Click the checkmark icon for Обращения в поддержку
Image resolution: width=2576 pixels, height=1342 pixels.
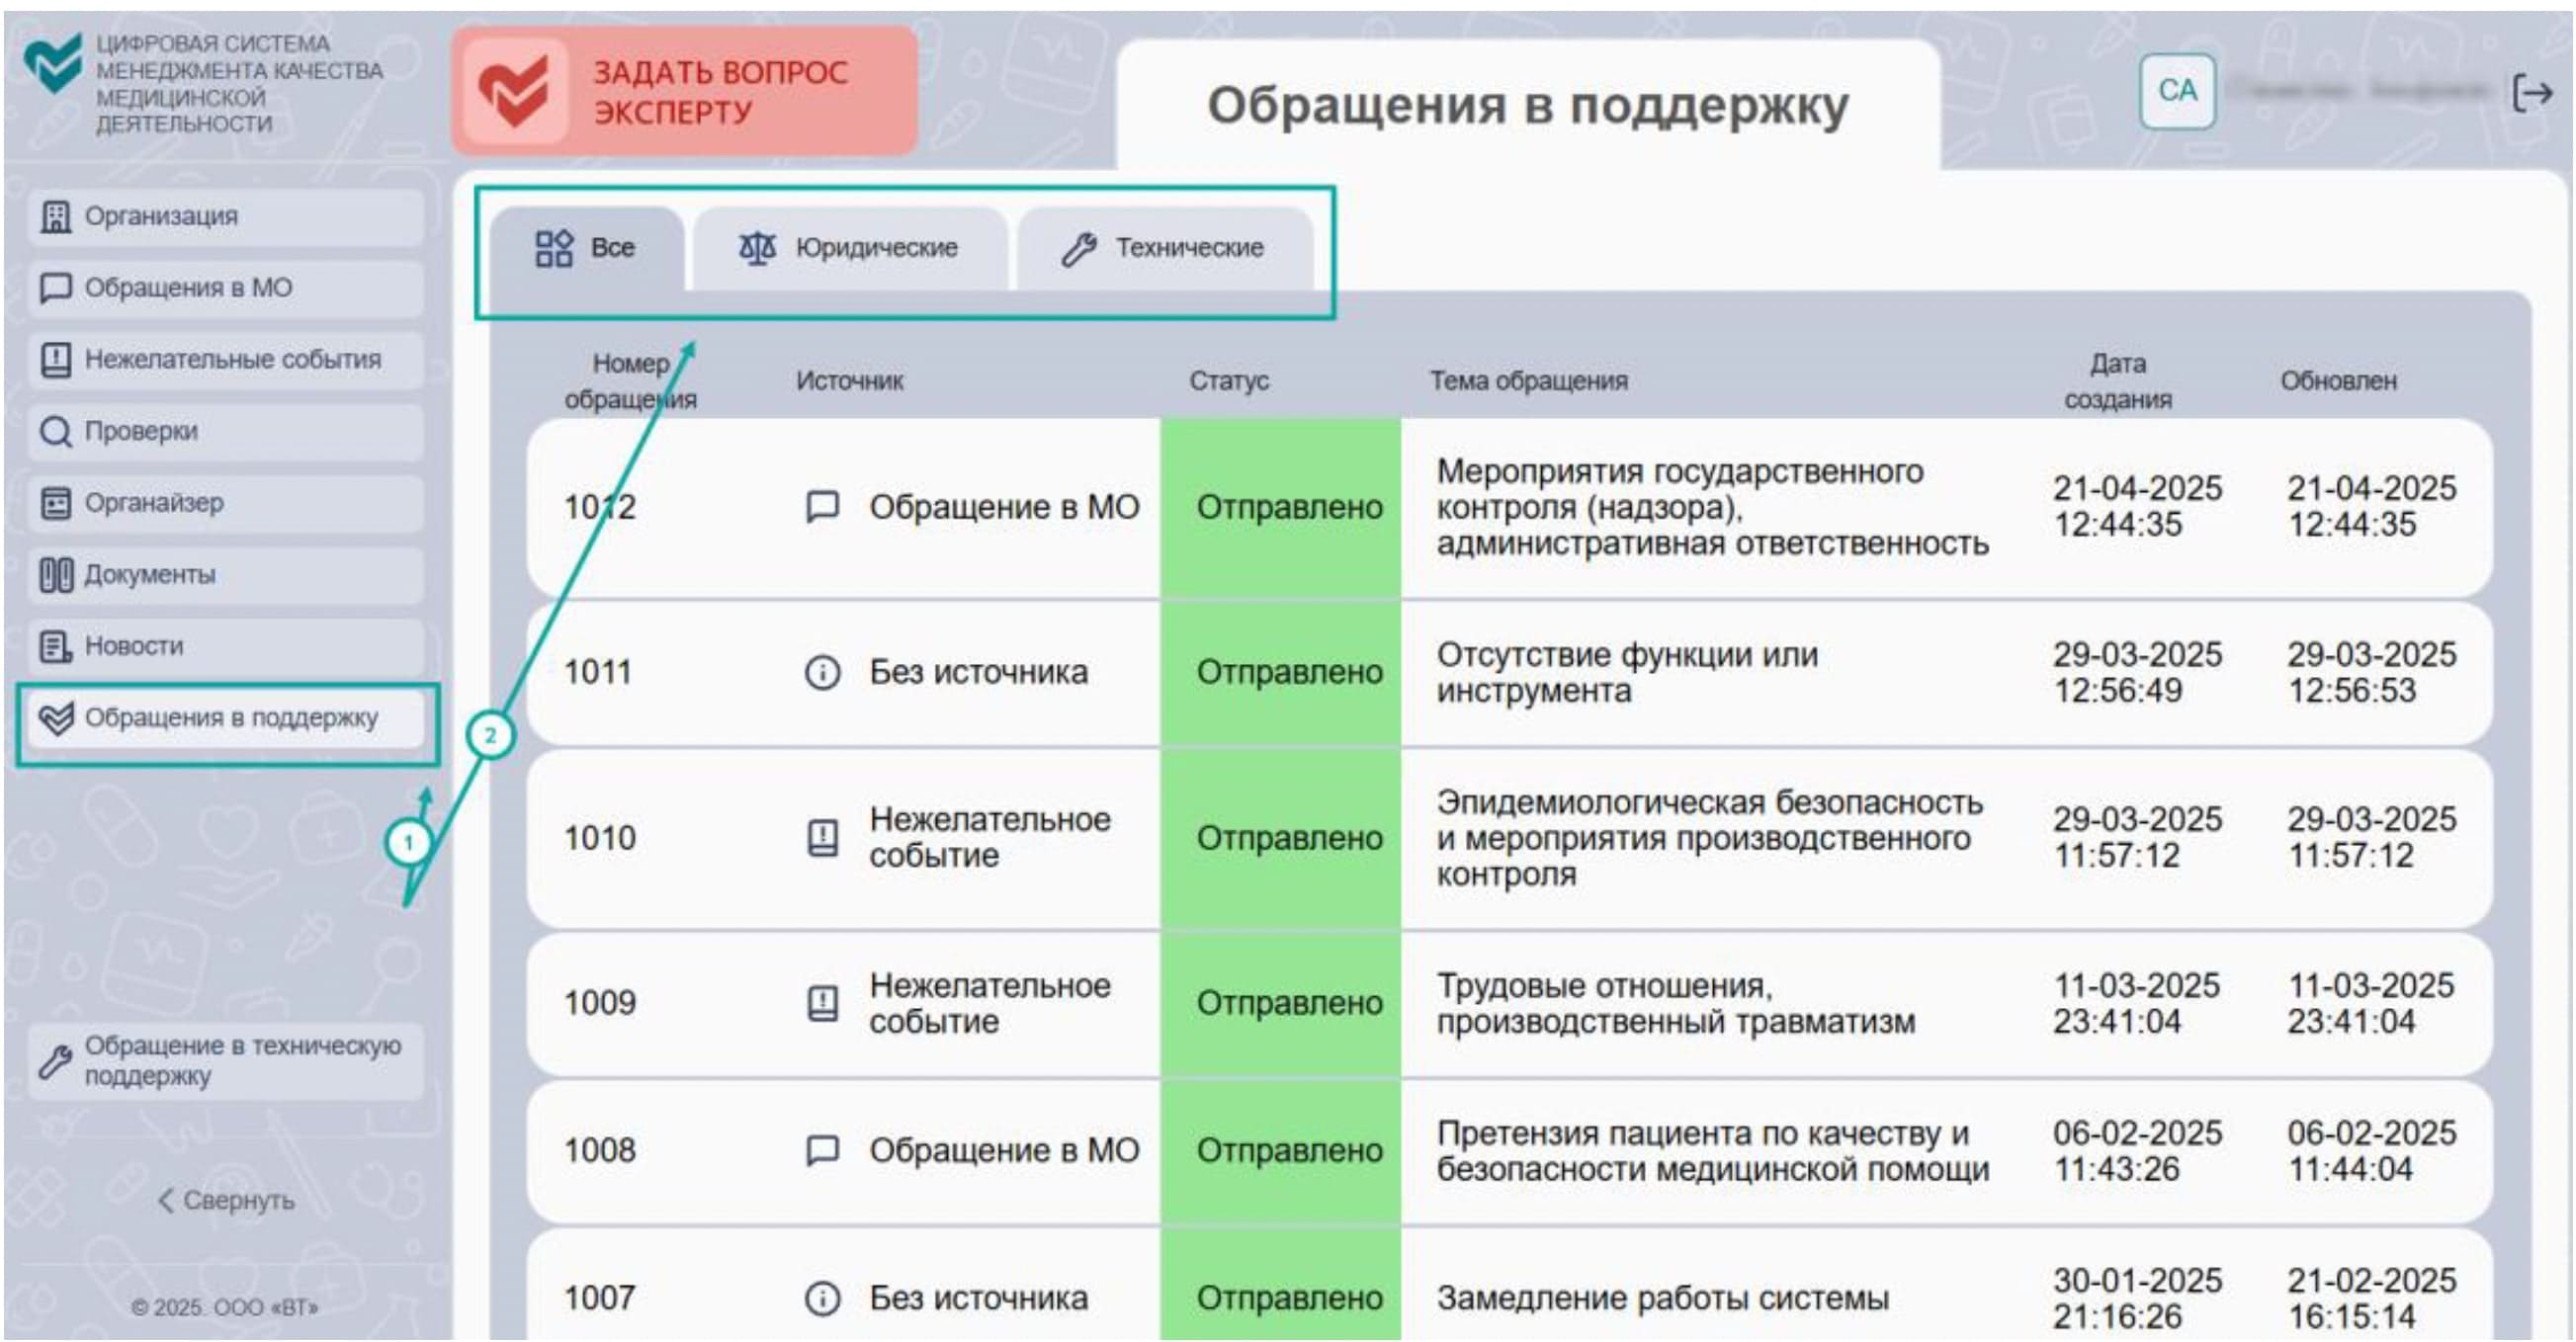point(56,717)
